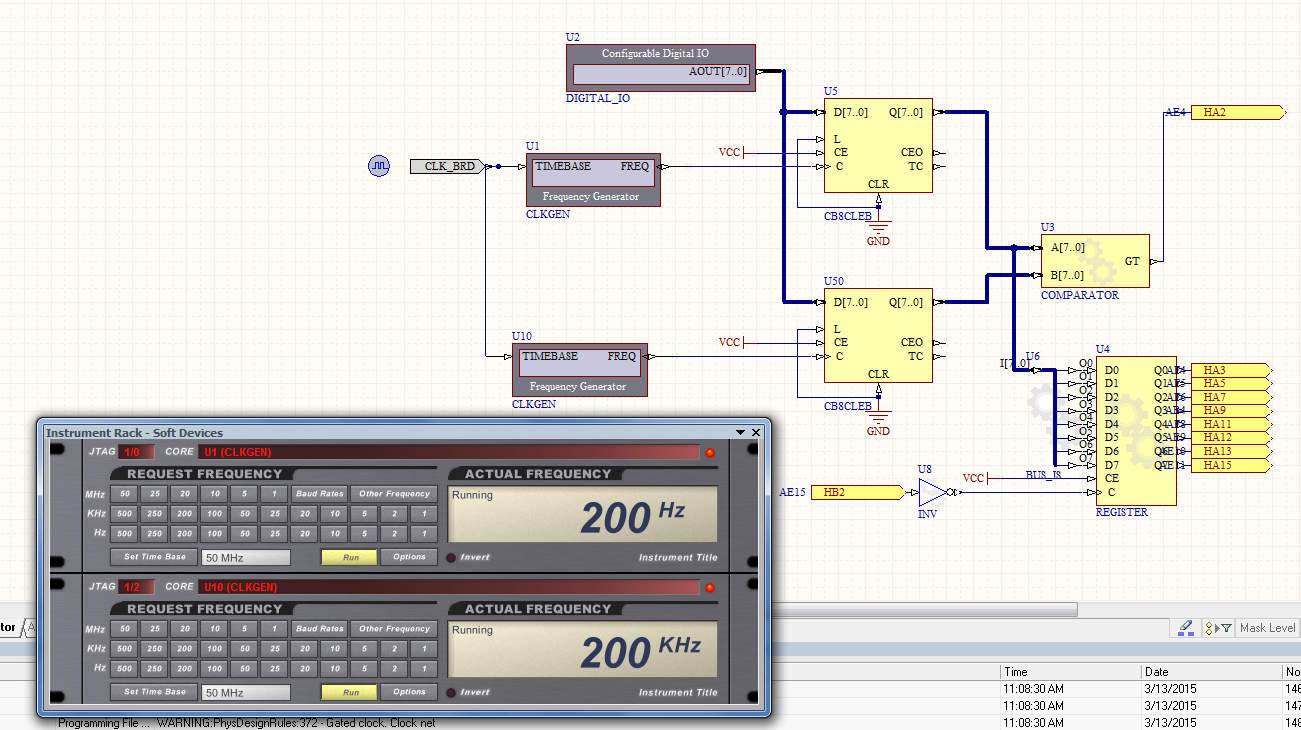Open Other Frequency options for U10 CLKGEN
This screenshot has height=730, width=1301.
[394, 629]
